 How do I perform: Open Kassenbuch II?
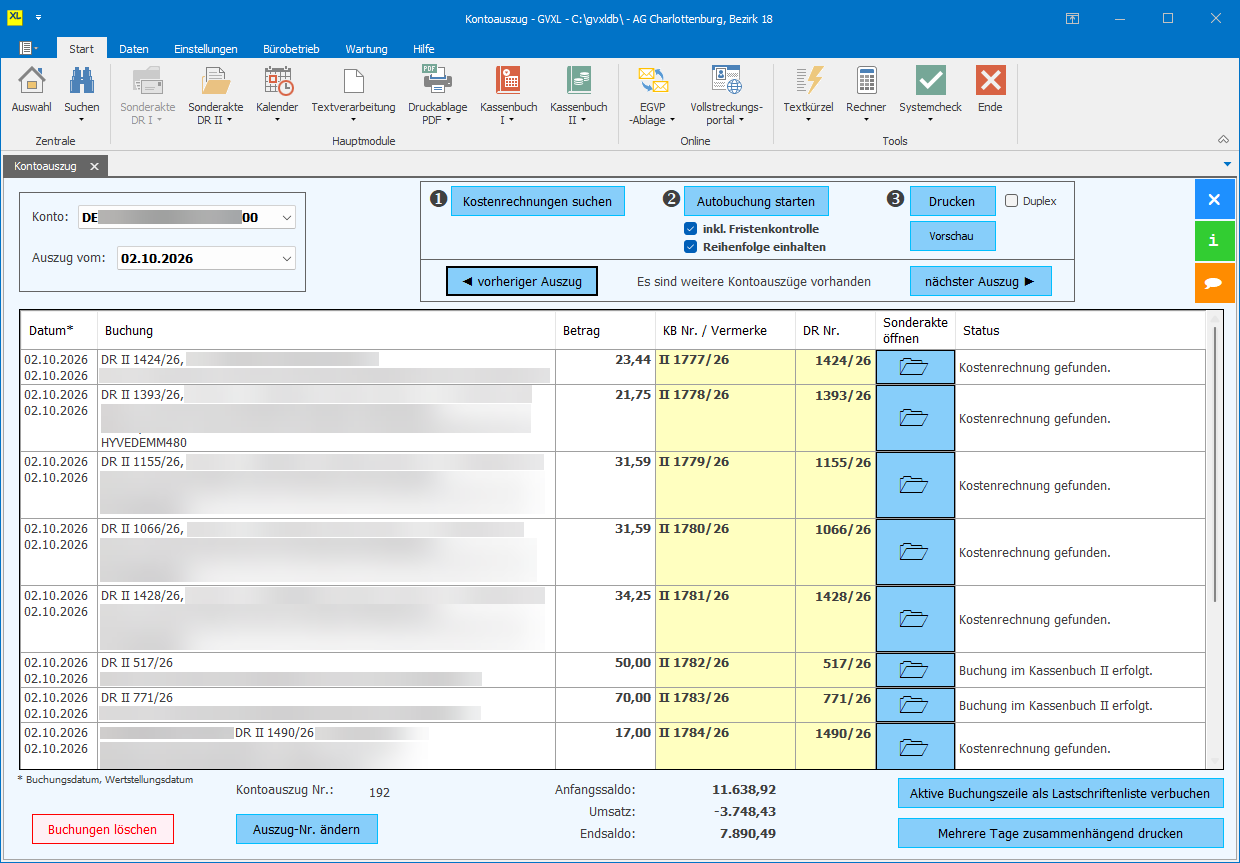coord(579,96)
